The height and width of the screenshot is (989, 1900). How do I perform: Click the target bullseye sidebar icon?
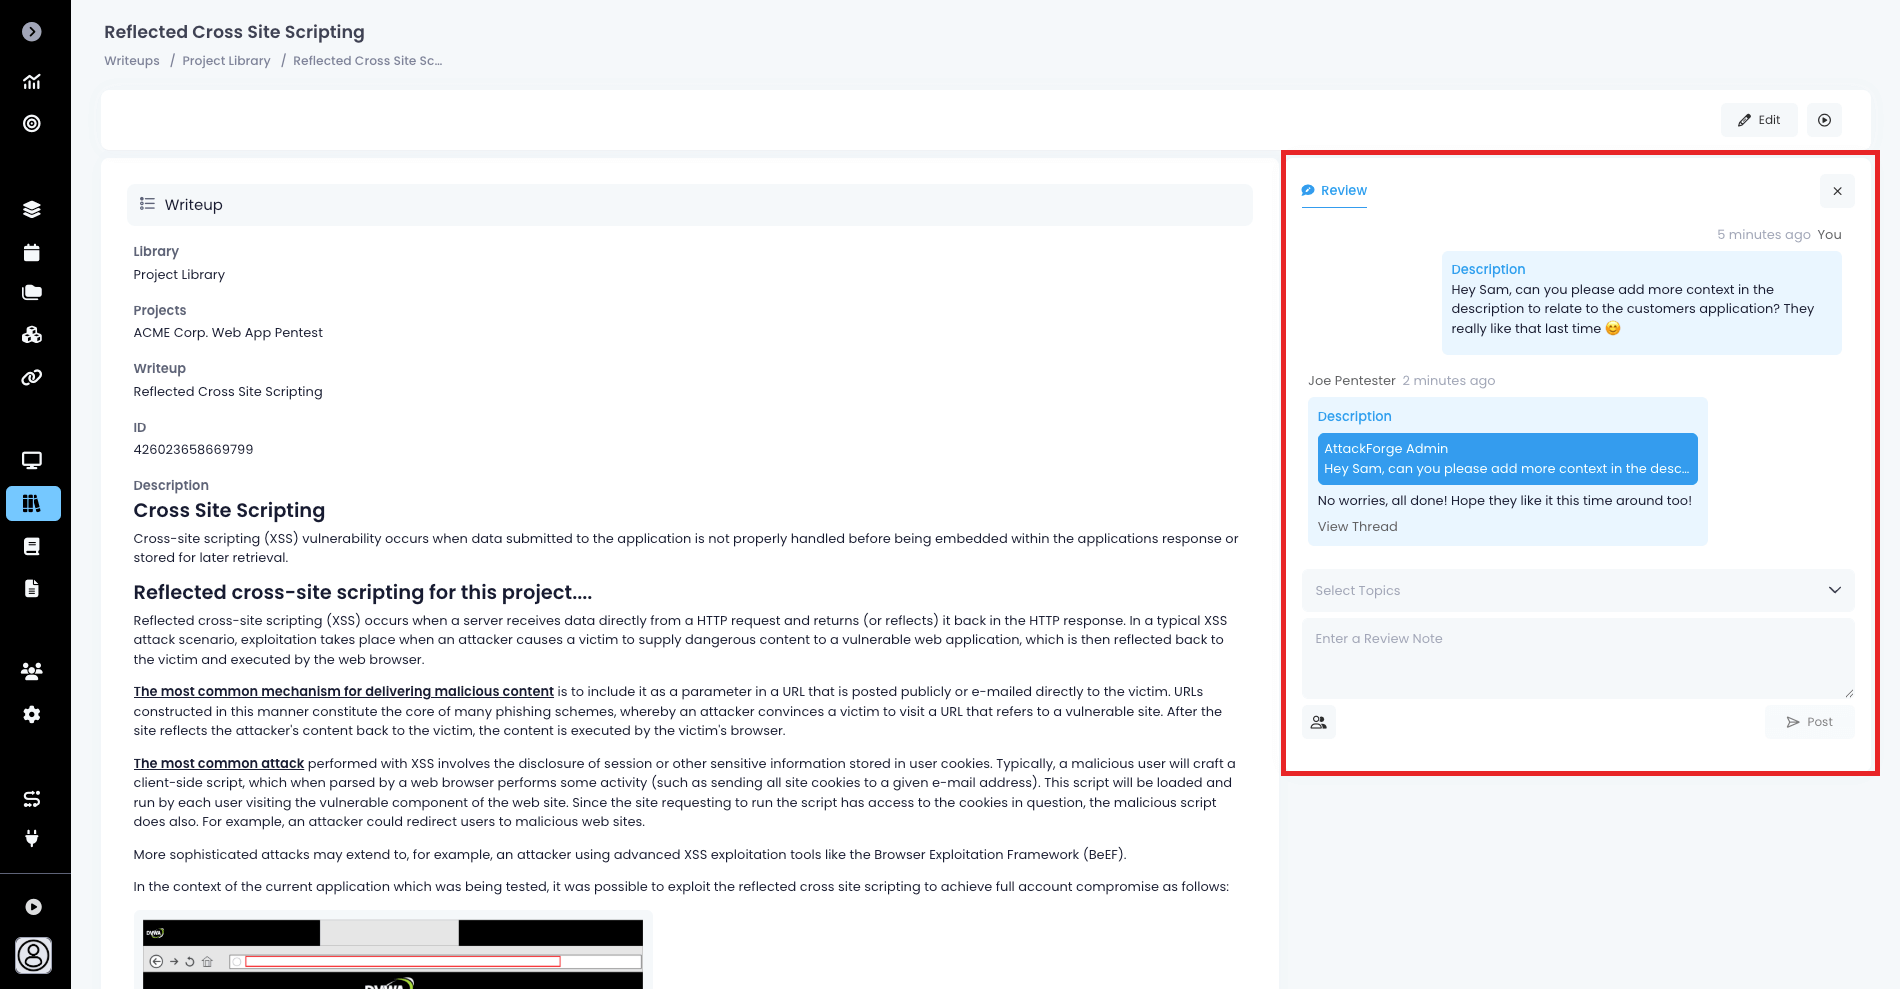32,124
